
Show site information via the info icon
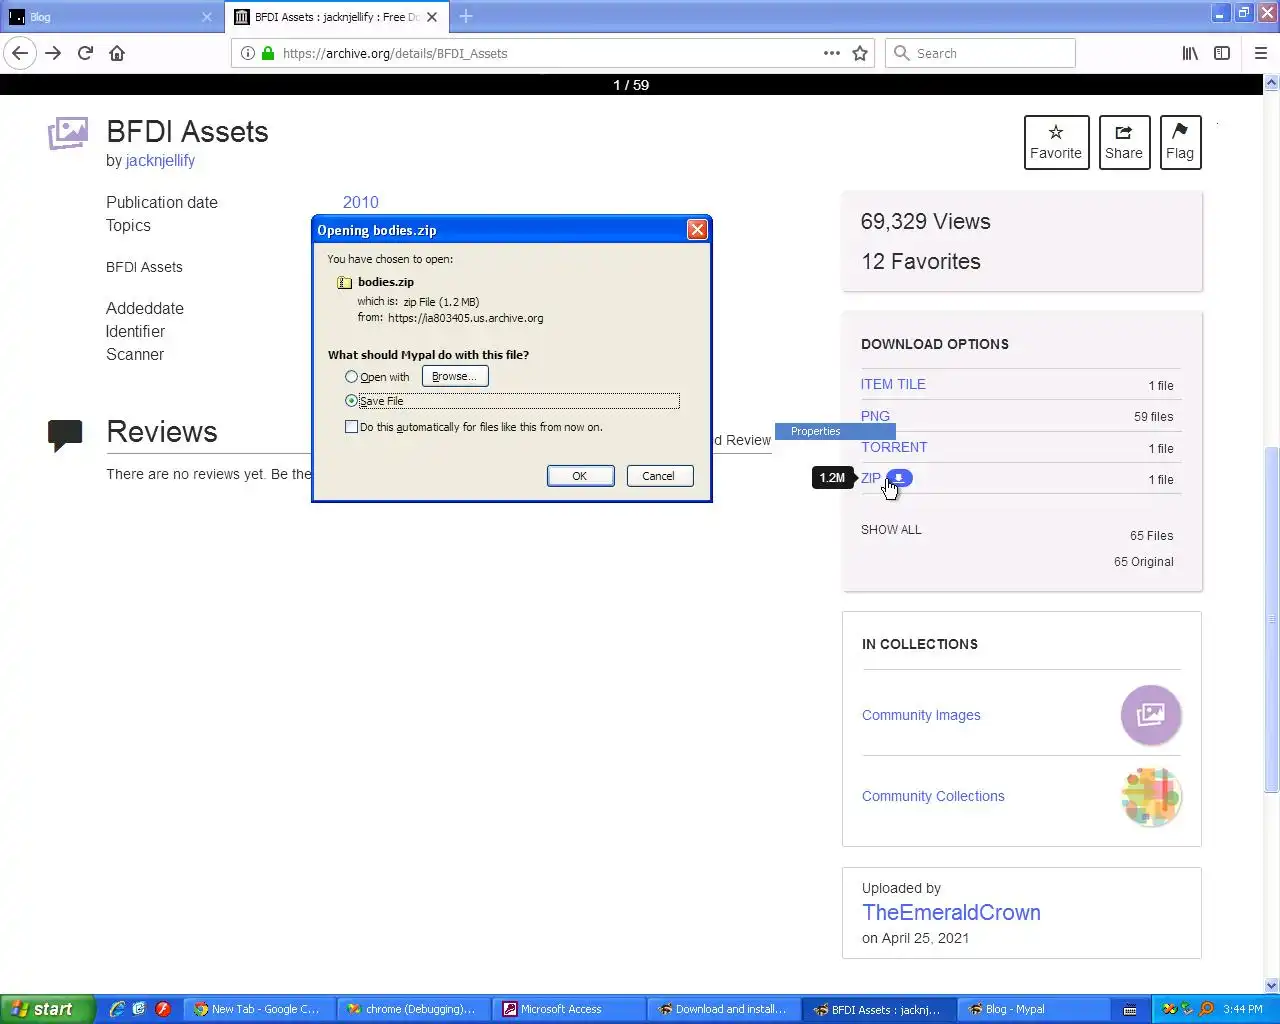tap(248, 53)
